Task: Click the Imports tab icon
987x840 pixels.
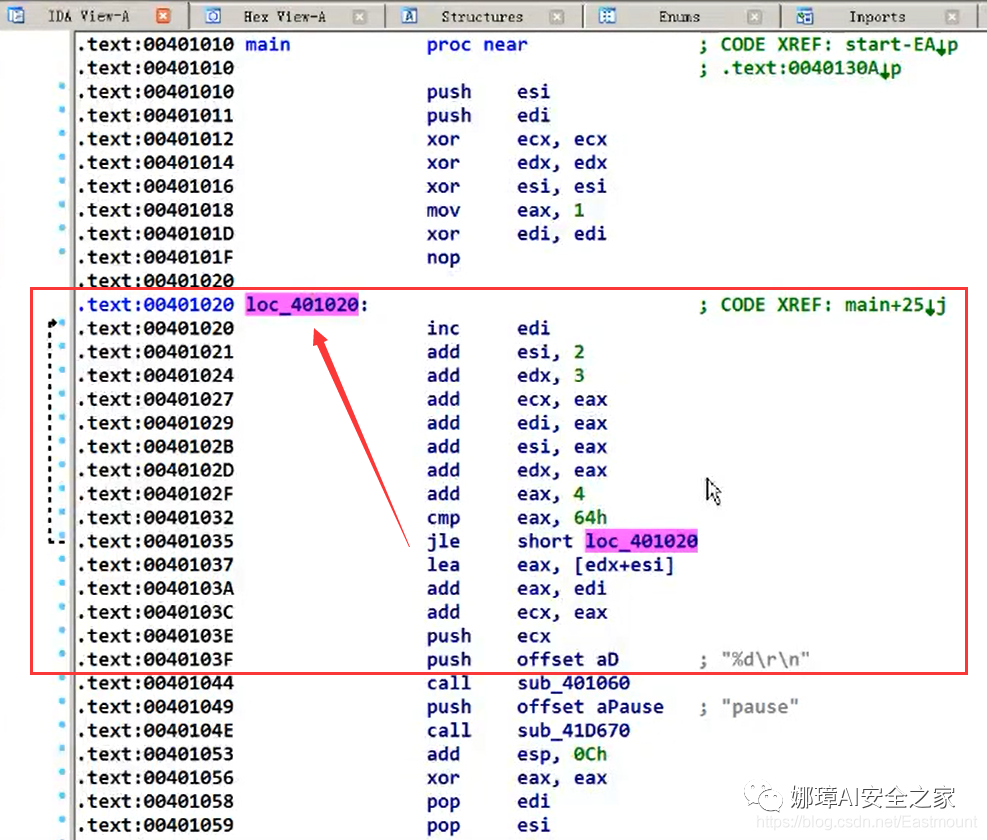Action: [804, 16]
